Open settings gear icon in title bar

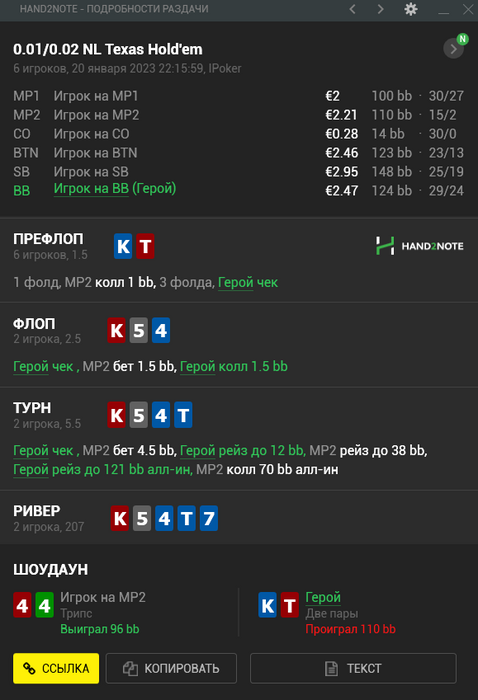point(411,9)
